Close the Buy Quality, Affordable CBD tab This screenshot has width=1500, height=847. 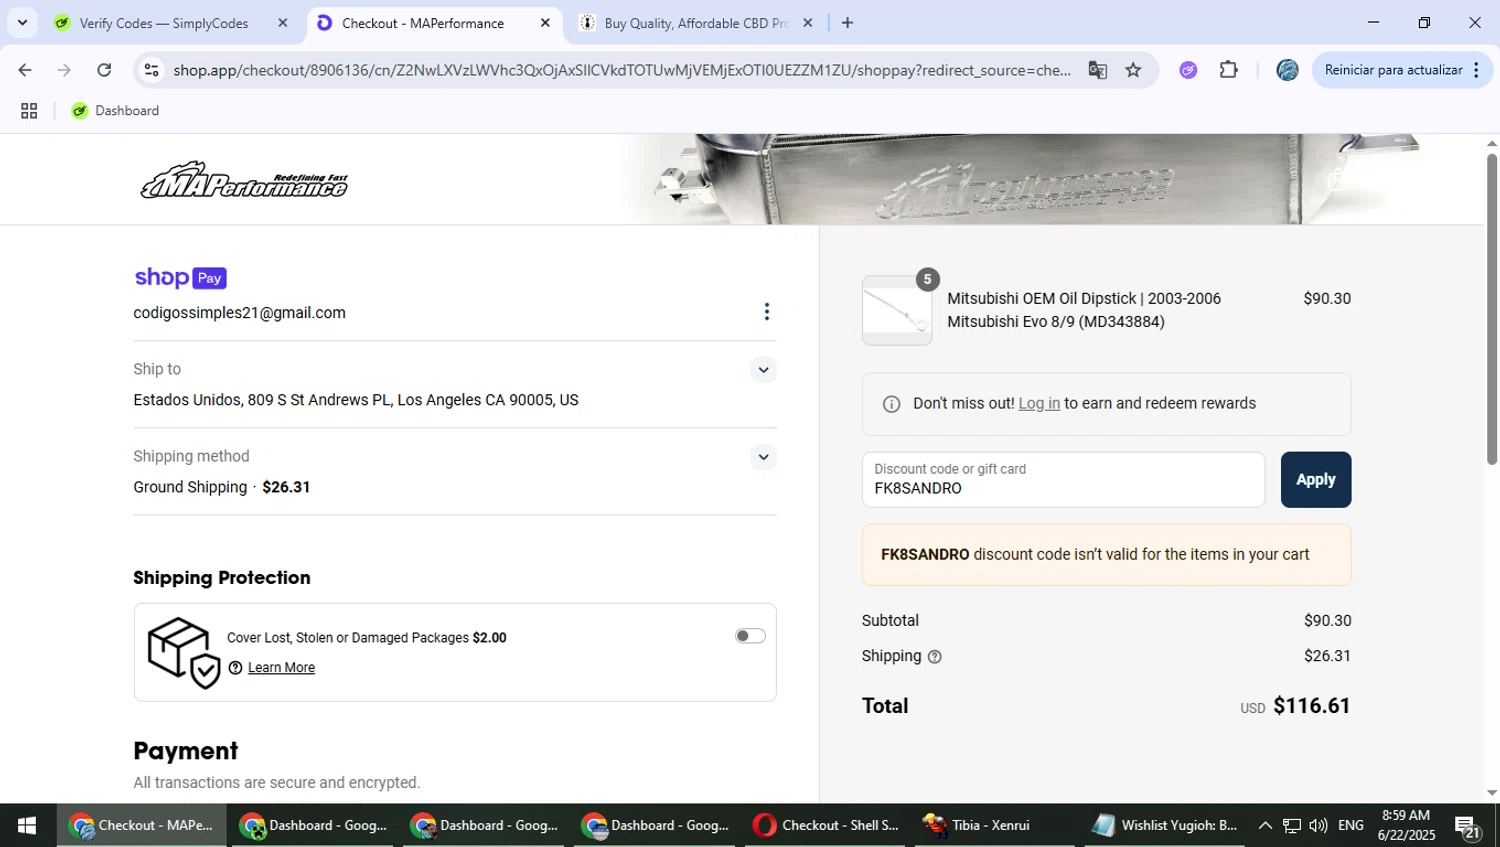[808, 22]
